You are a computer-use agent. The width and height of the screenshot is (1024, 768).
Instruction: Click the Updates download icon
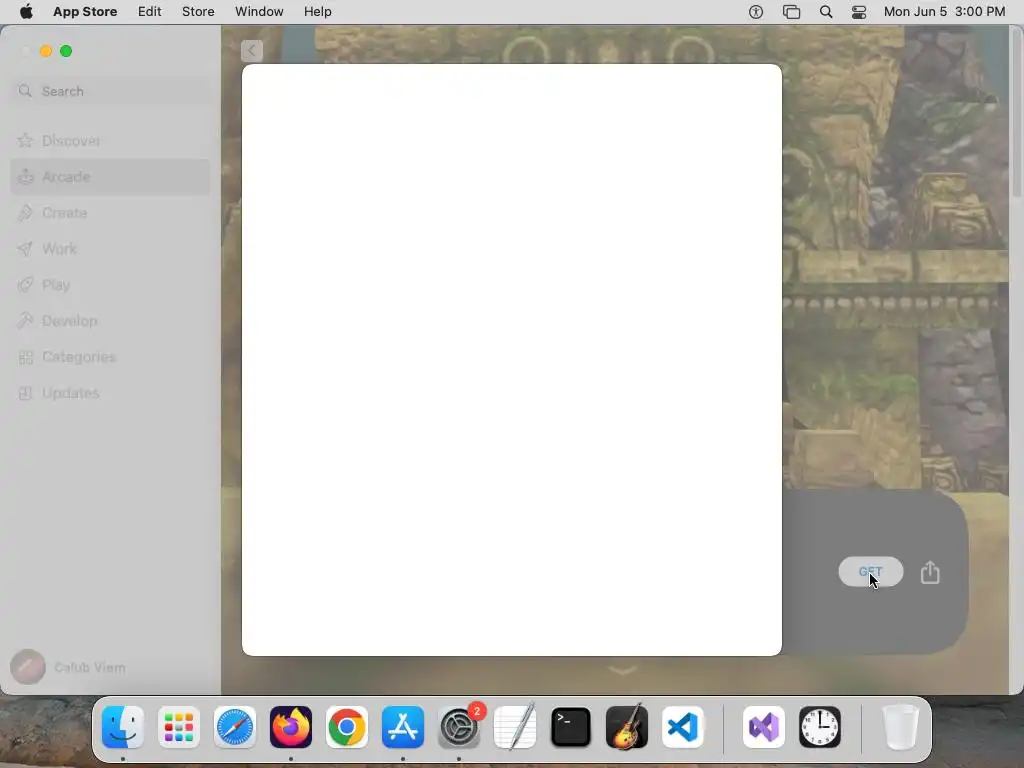pos(25,392)
